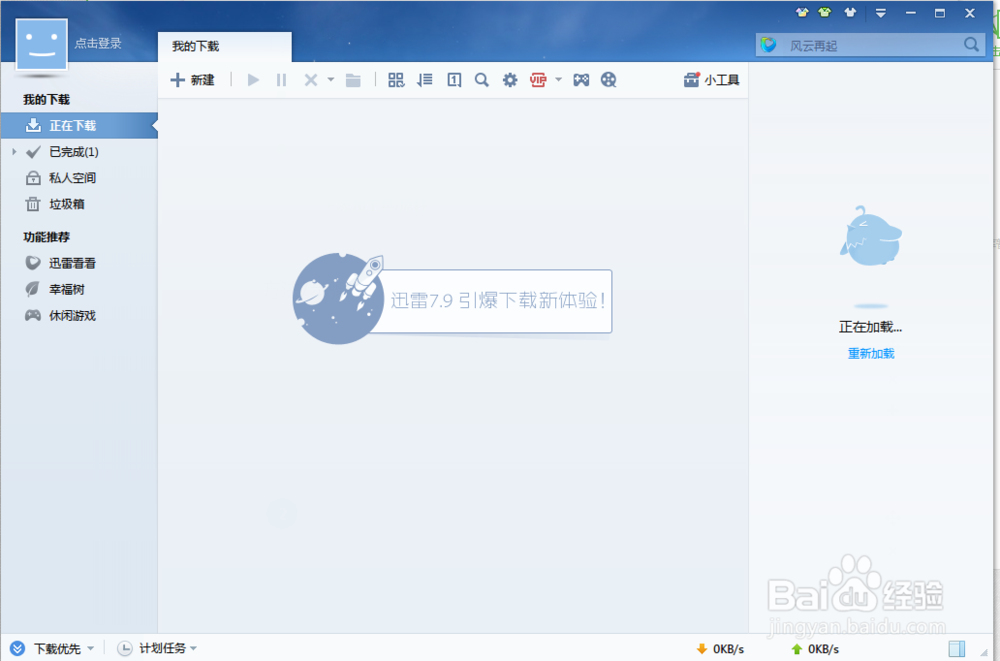The width and height of the screenshot is (1000, 661).
Task: Click the shield icon in search box
Action: coord(768,45)
